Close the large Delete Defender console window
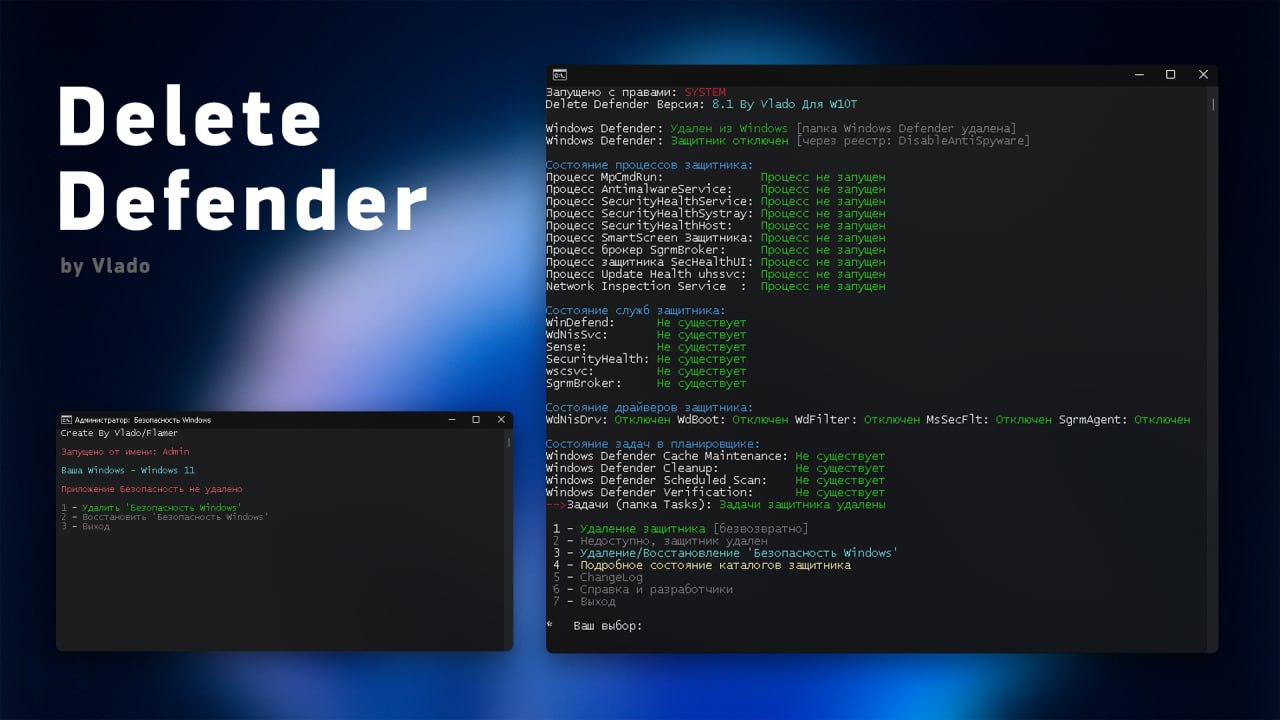Image resolution: width=1280 pixels, height=720 pixels. click(1203, 75)
